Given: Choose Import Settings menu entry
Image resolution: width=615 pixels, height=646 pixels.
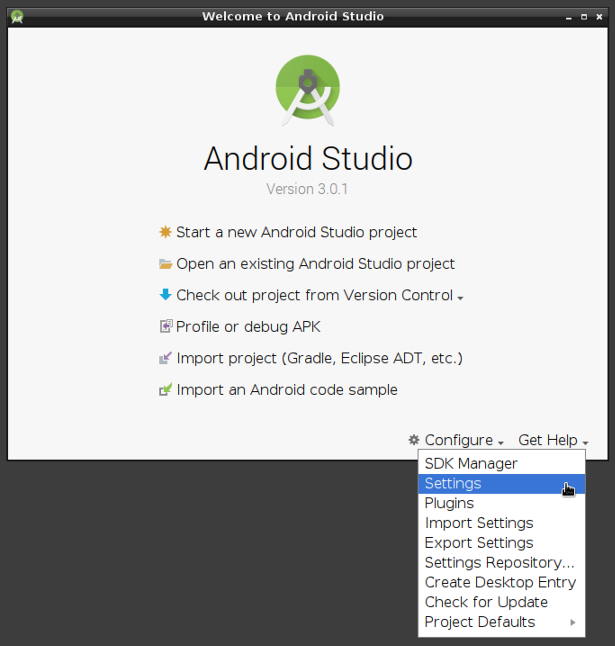Looking at the screenshot, I should tap(502, 523).
